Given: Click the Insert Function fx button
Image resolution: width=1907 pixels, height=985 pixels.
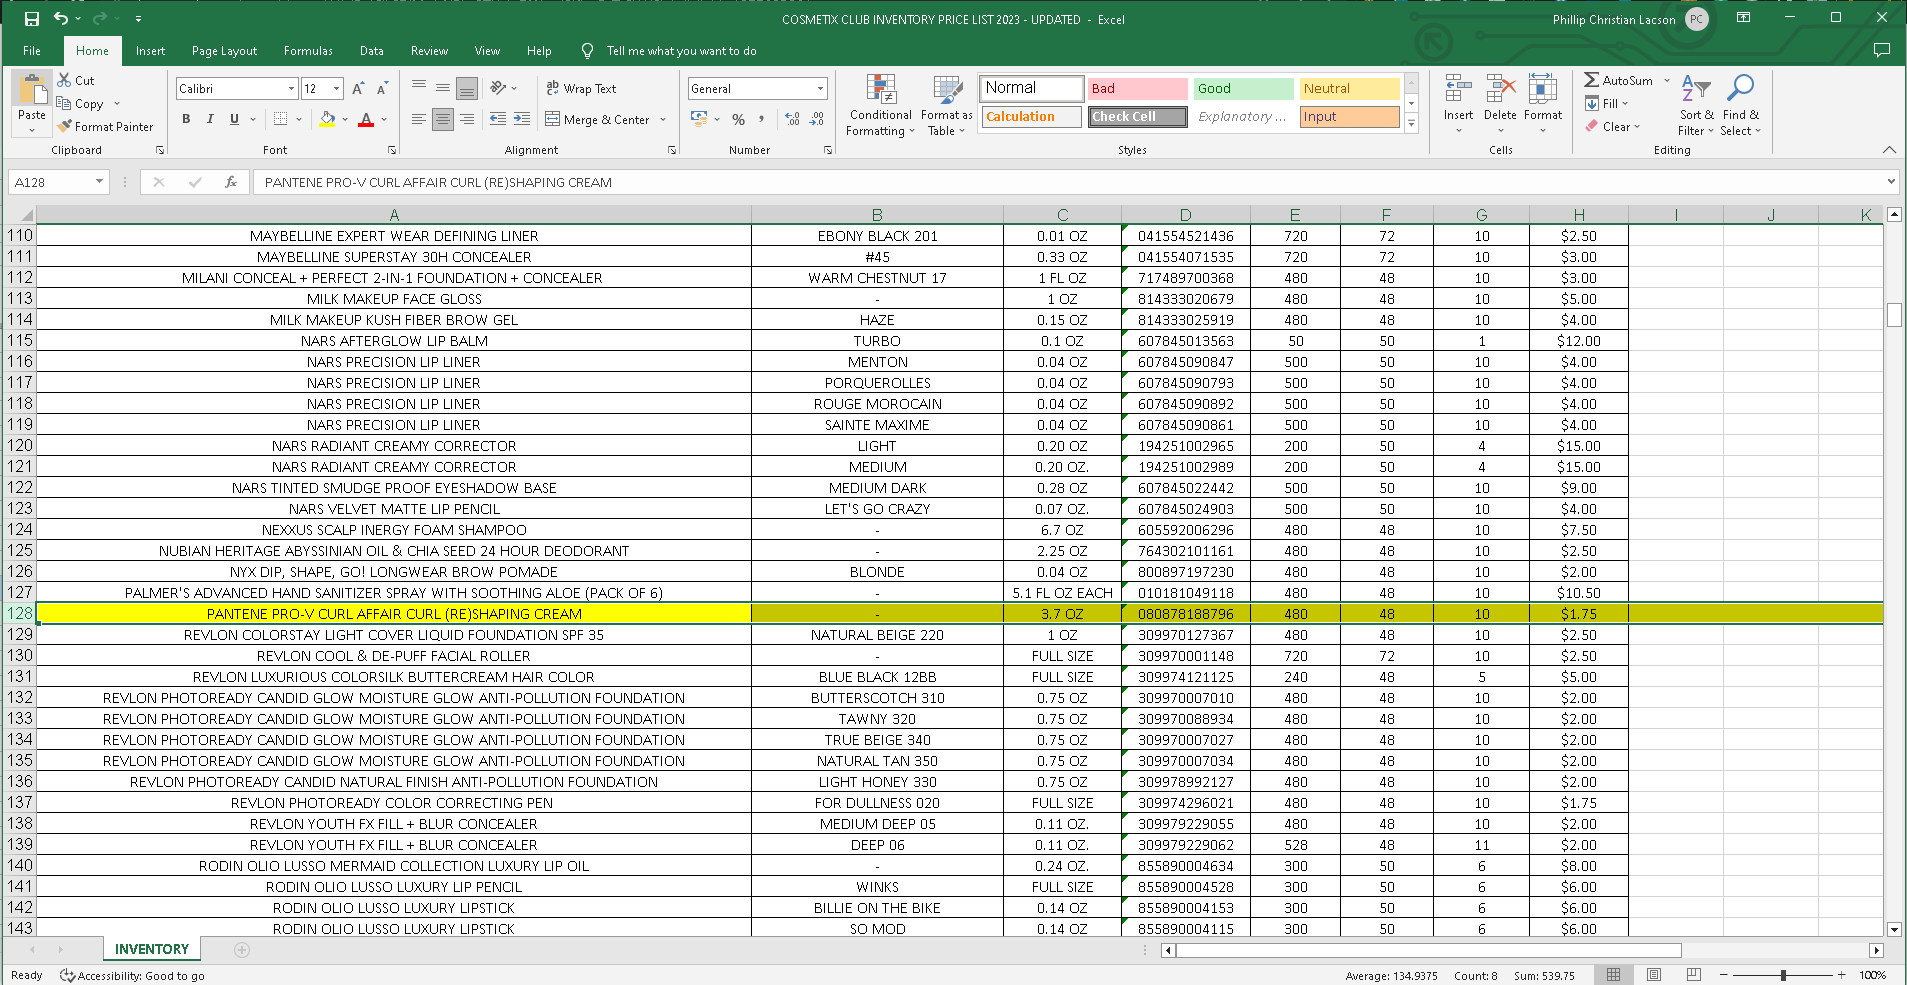Looking at the screenshot, I should [231, 182].
